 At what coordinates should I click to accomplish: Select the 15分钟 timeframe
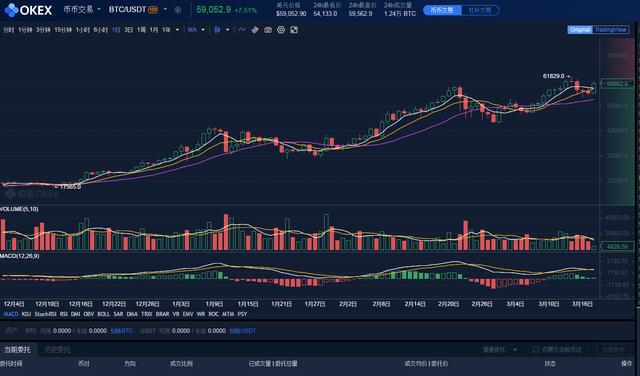pos(63,30)
